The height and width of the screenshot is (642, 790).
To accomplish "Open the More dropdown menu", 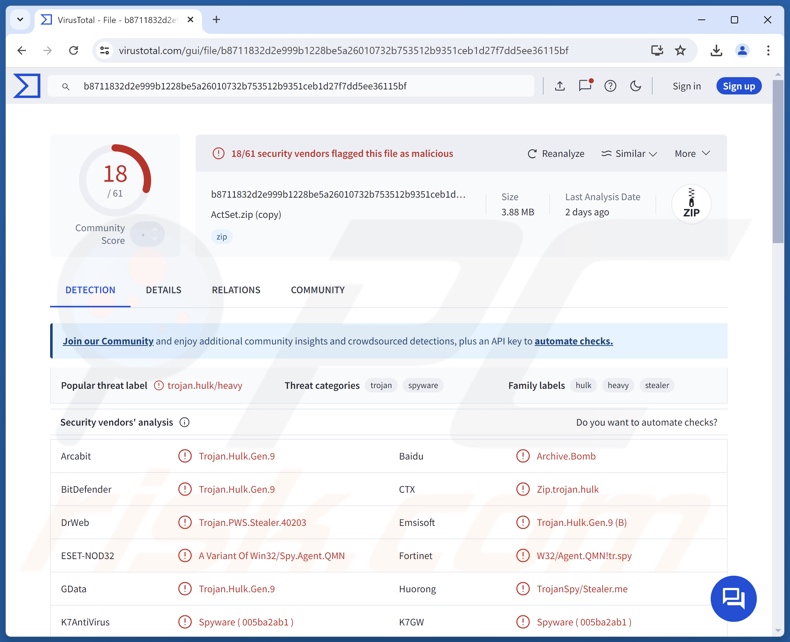I will pos(692,154).
